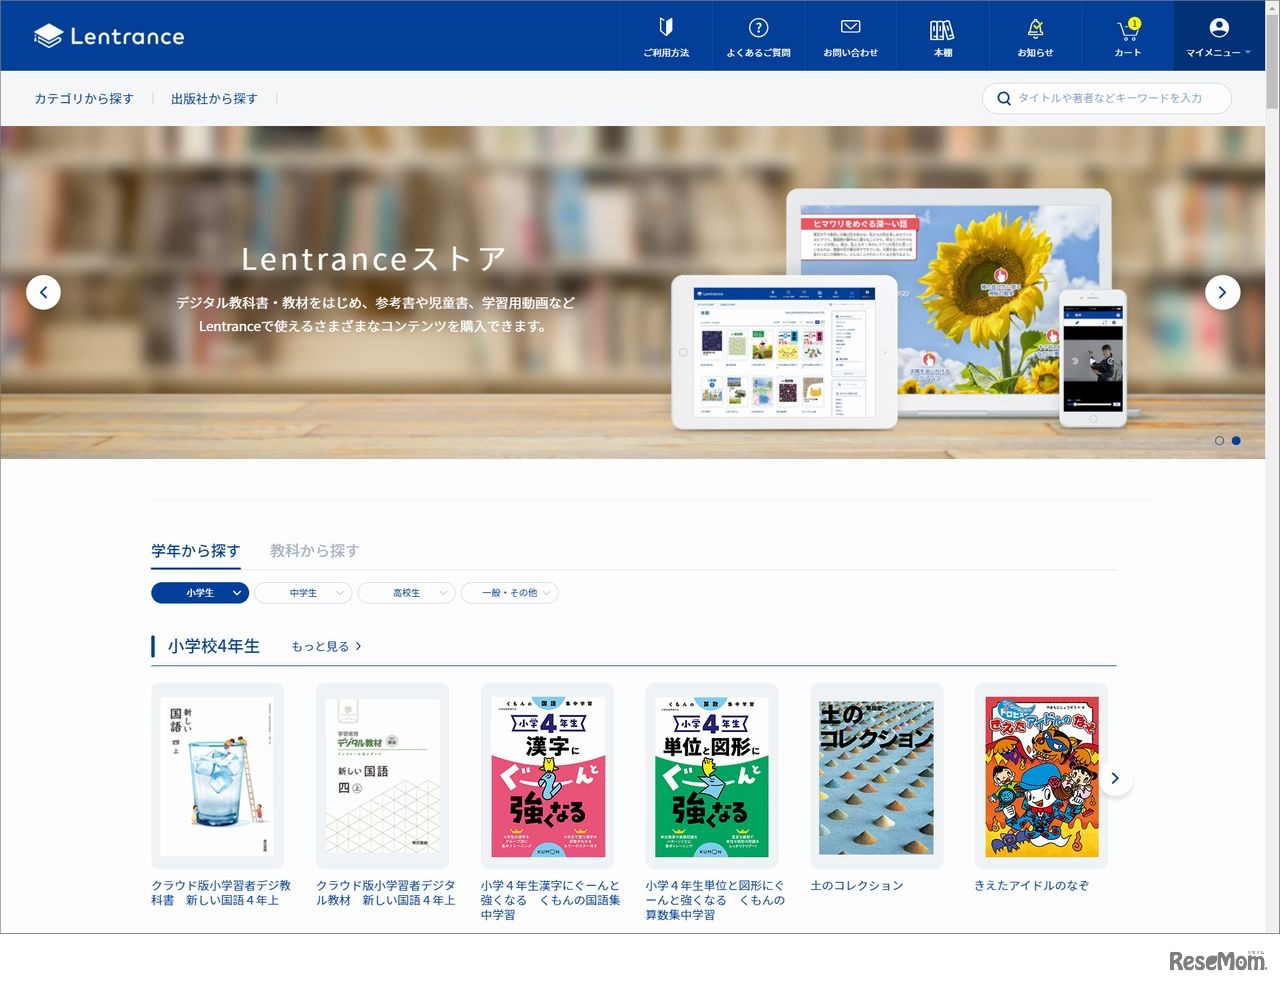Click the きえたアイドルのなぞ title link
Screen dimensions: 1280x984
(1032, 886)
